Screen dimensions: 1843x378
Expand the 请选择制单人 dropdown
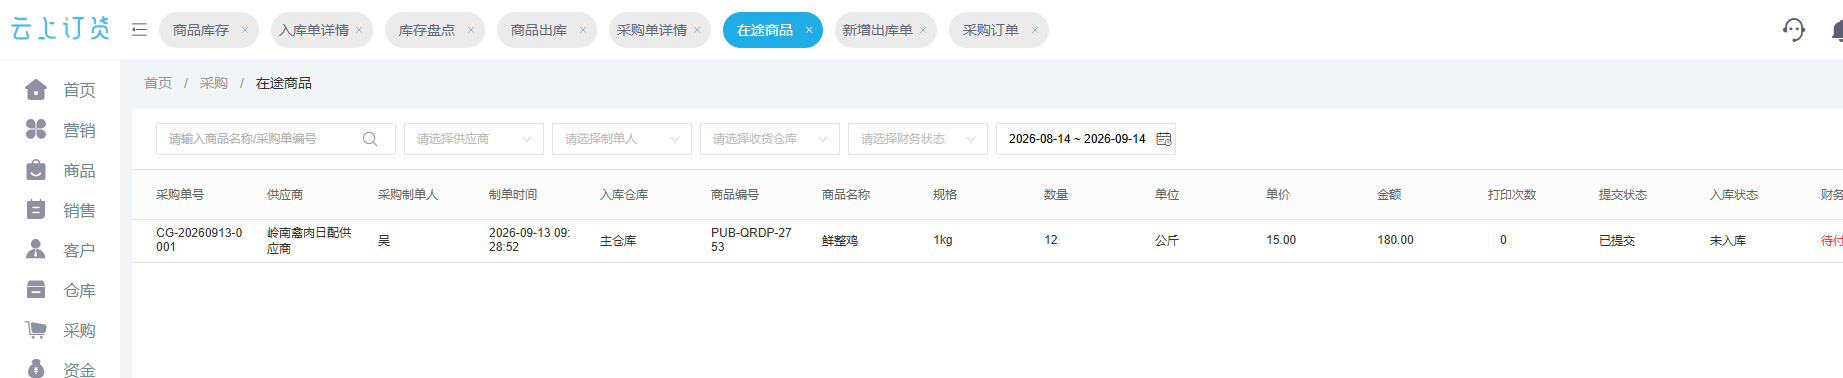(x=622, y=139)
